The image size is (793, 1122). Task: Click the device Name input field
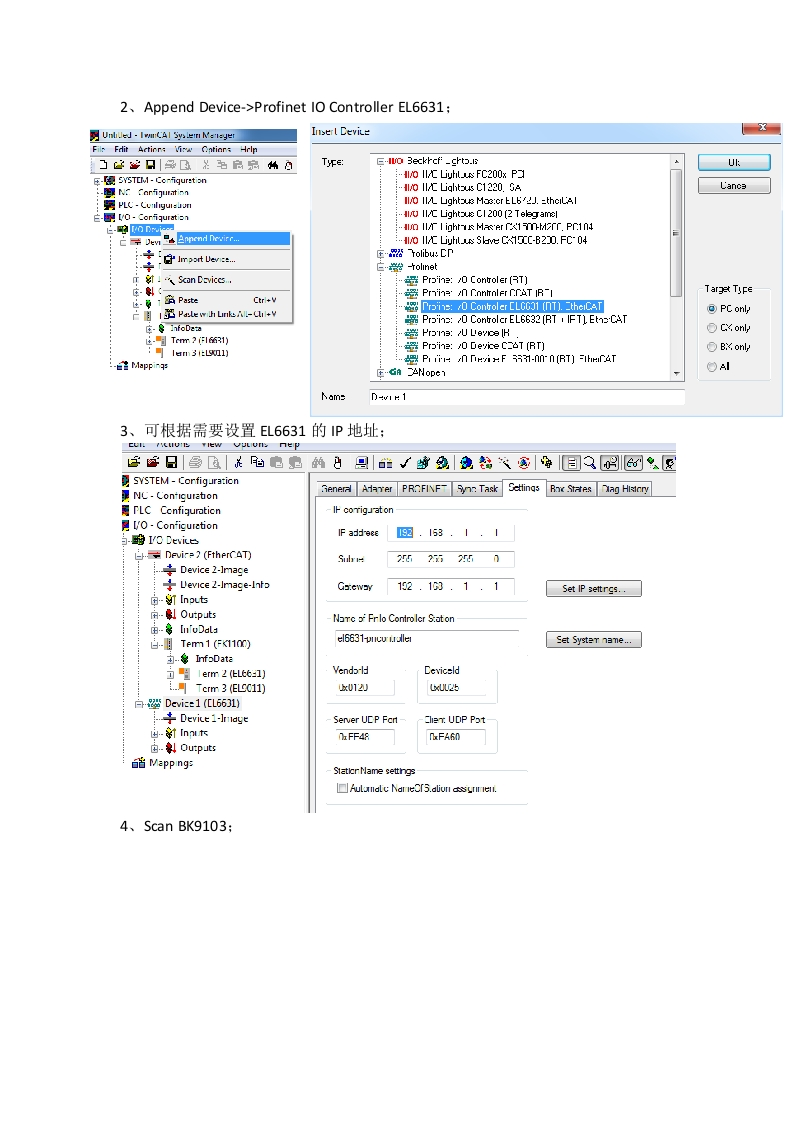525,397
